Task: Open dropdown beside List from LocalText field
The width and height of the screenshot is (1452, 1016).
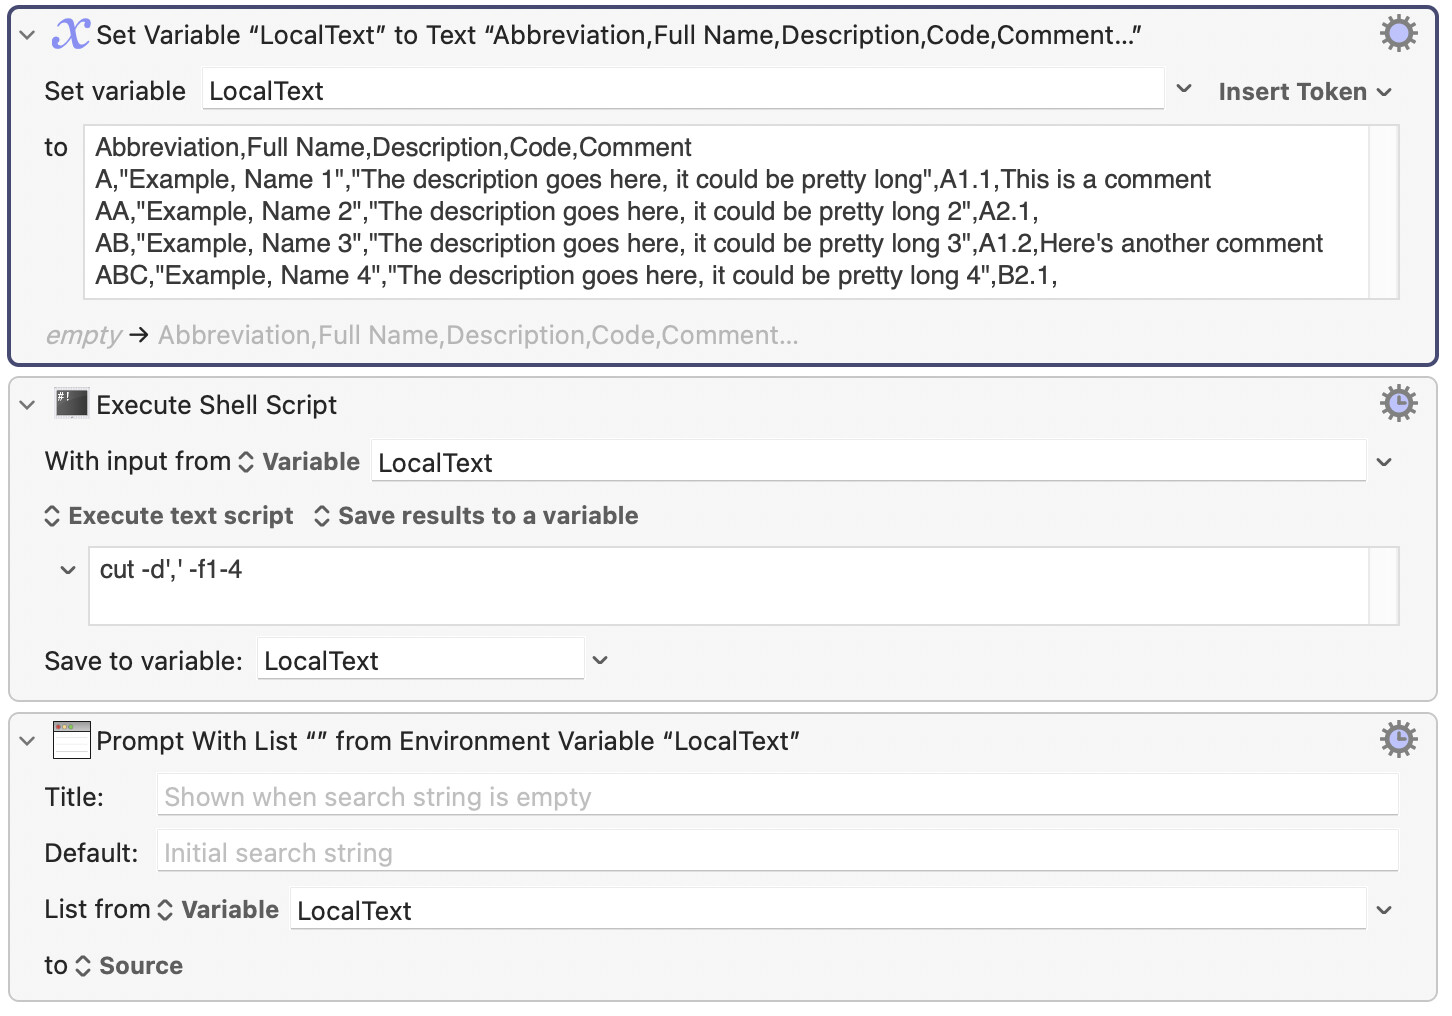Action: 1384,910
